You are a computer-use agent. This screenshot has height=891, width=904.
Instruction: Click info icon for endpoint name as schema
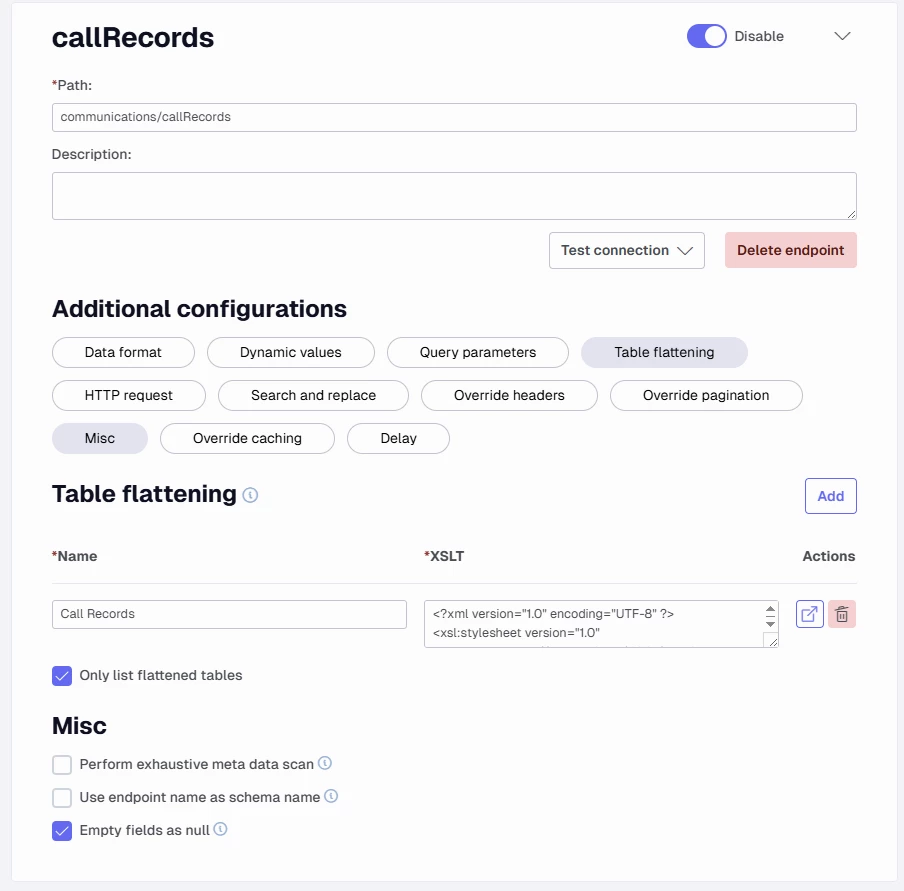tap(331, 796)
